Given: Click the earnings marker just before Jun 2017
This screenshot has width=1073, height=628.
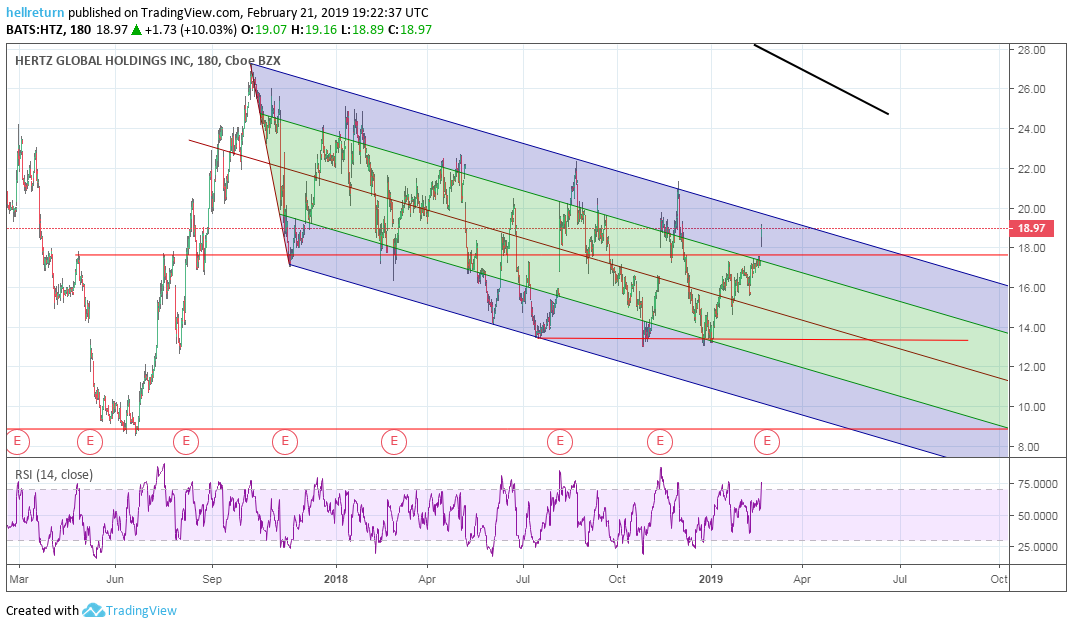Looking at the screenshot, I should pos(90,441).
